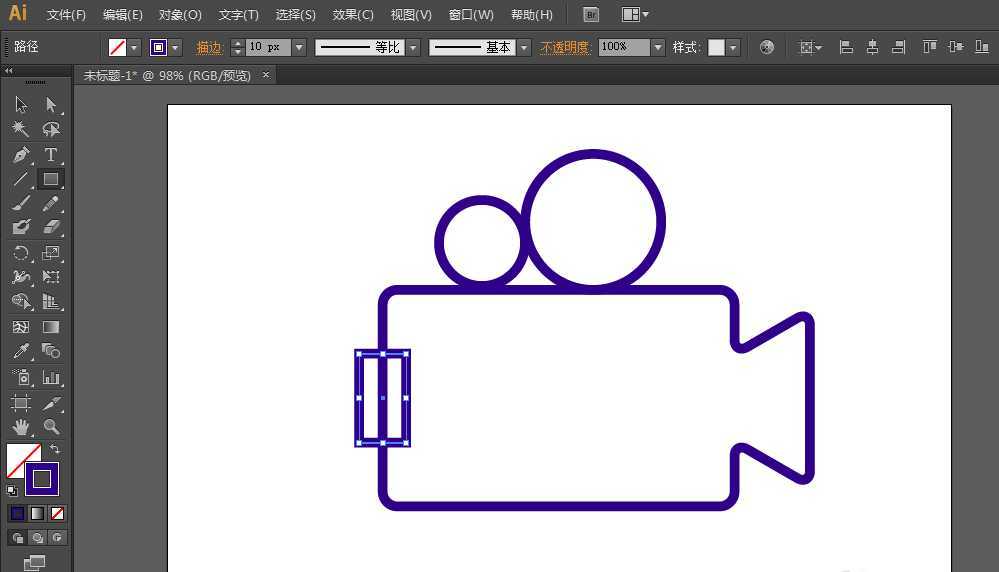
Task: Choose the Magic Wand tool
Action: tap(20, 129)
